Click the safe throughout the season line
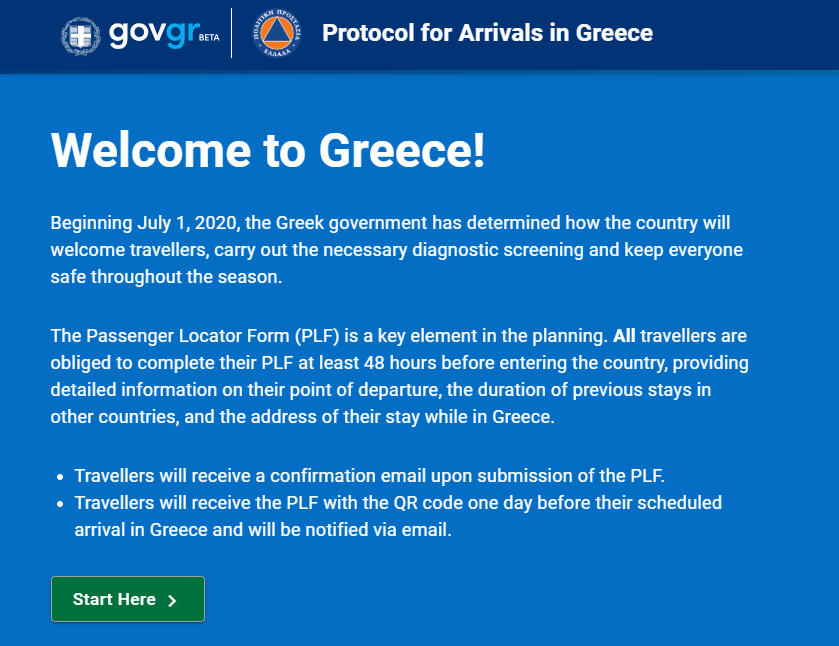Viewport: 839px width, 646px height. click(166, 277)
